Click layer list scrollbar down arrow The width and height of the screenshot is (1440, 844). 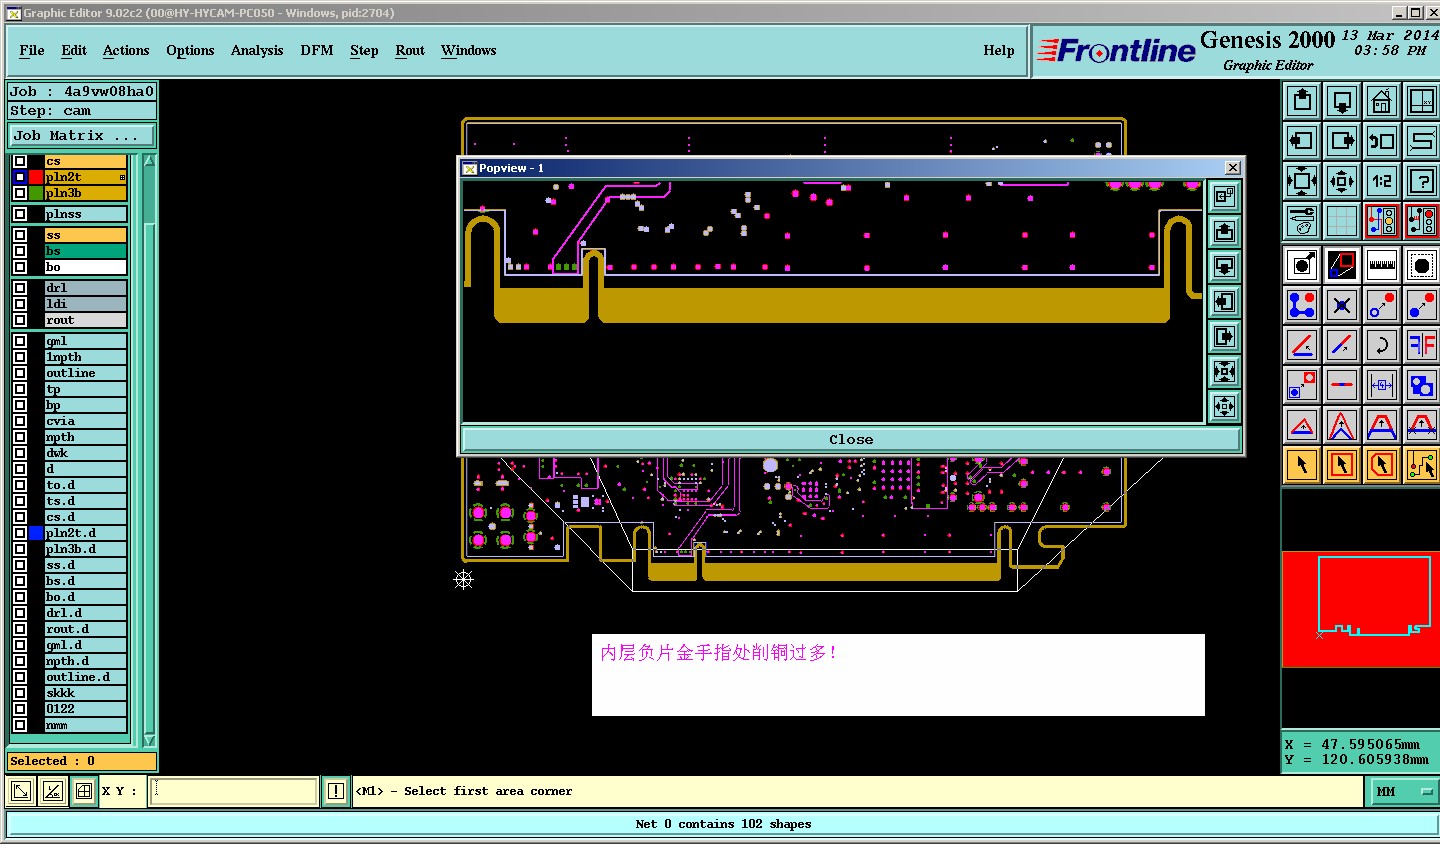point(150,740)
